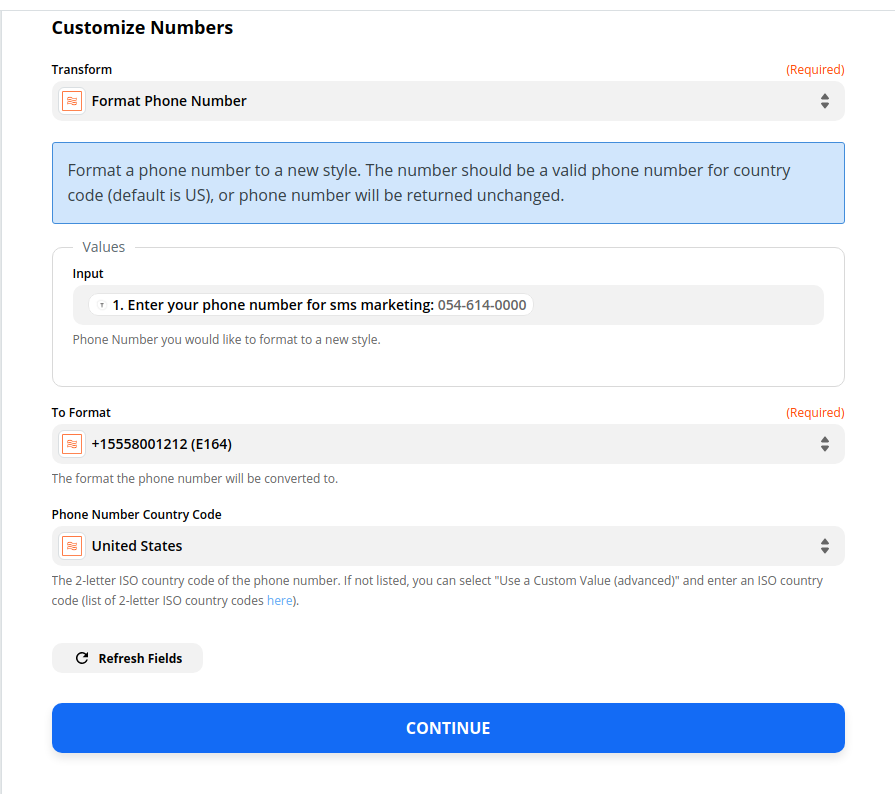Click the Customize Numbers heading
The image size is (895, 794).
click(142, 27)
